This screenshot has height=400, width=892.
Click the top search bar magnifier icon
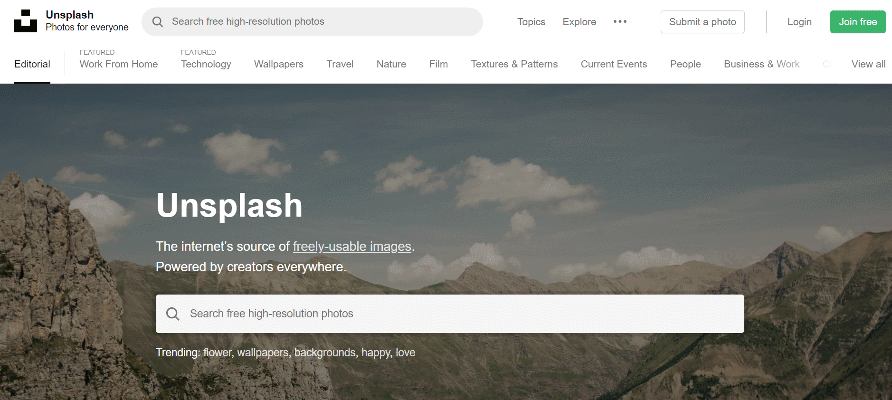[158, 22]
